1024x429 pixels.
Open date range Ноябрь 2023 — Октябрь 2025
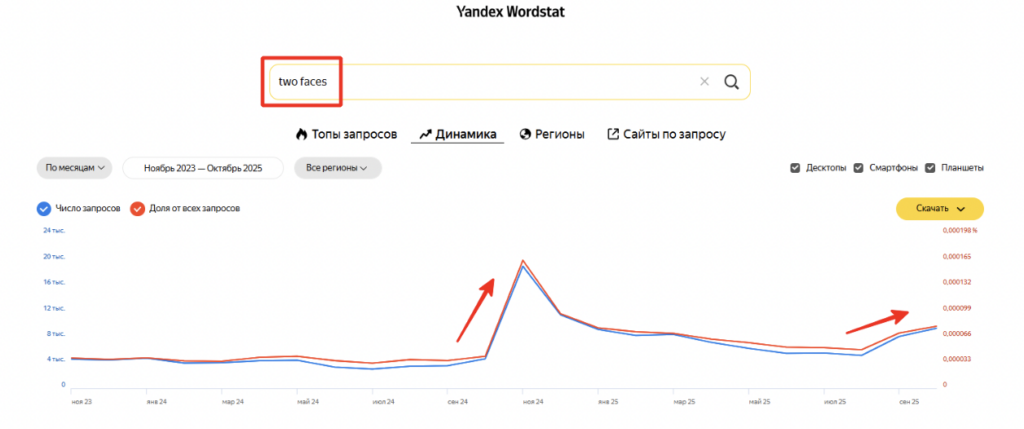pyautogui.click(x=203, y=168)
